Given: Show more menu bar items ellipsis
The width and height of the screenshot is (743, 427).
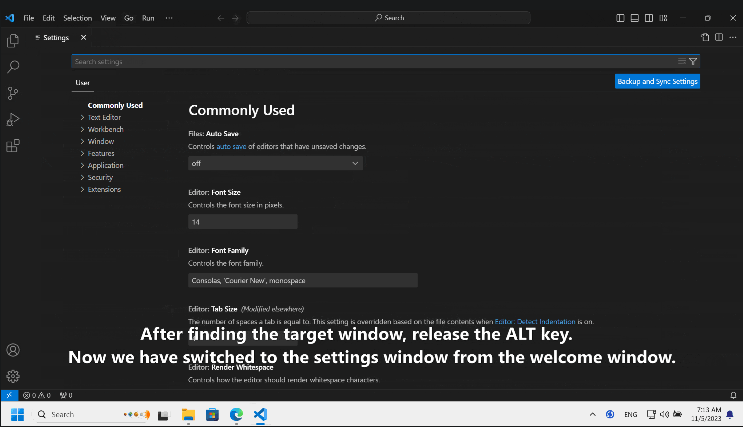Looking at the screenshot, I should click(x=169, y=18).
